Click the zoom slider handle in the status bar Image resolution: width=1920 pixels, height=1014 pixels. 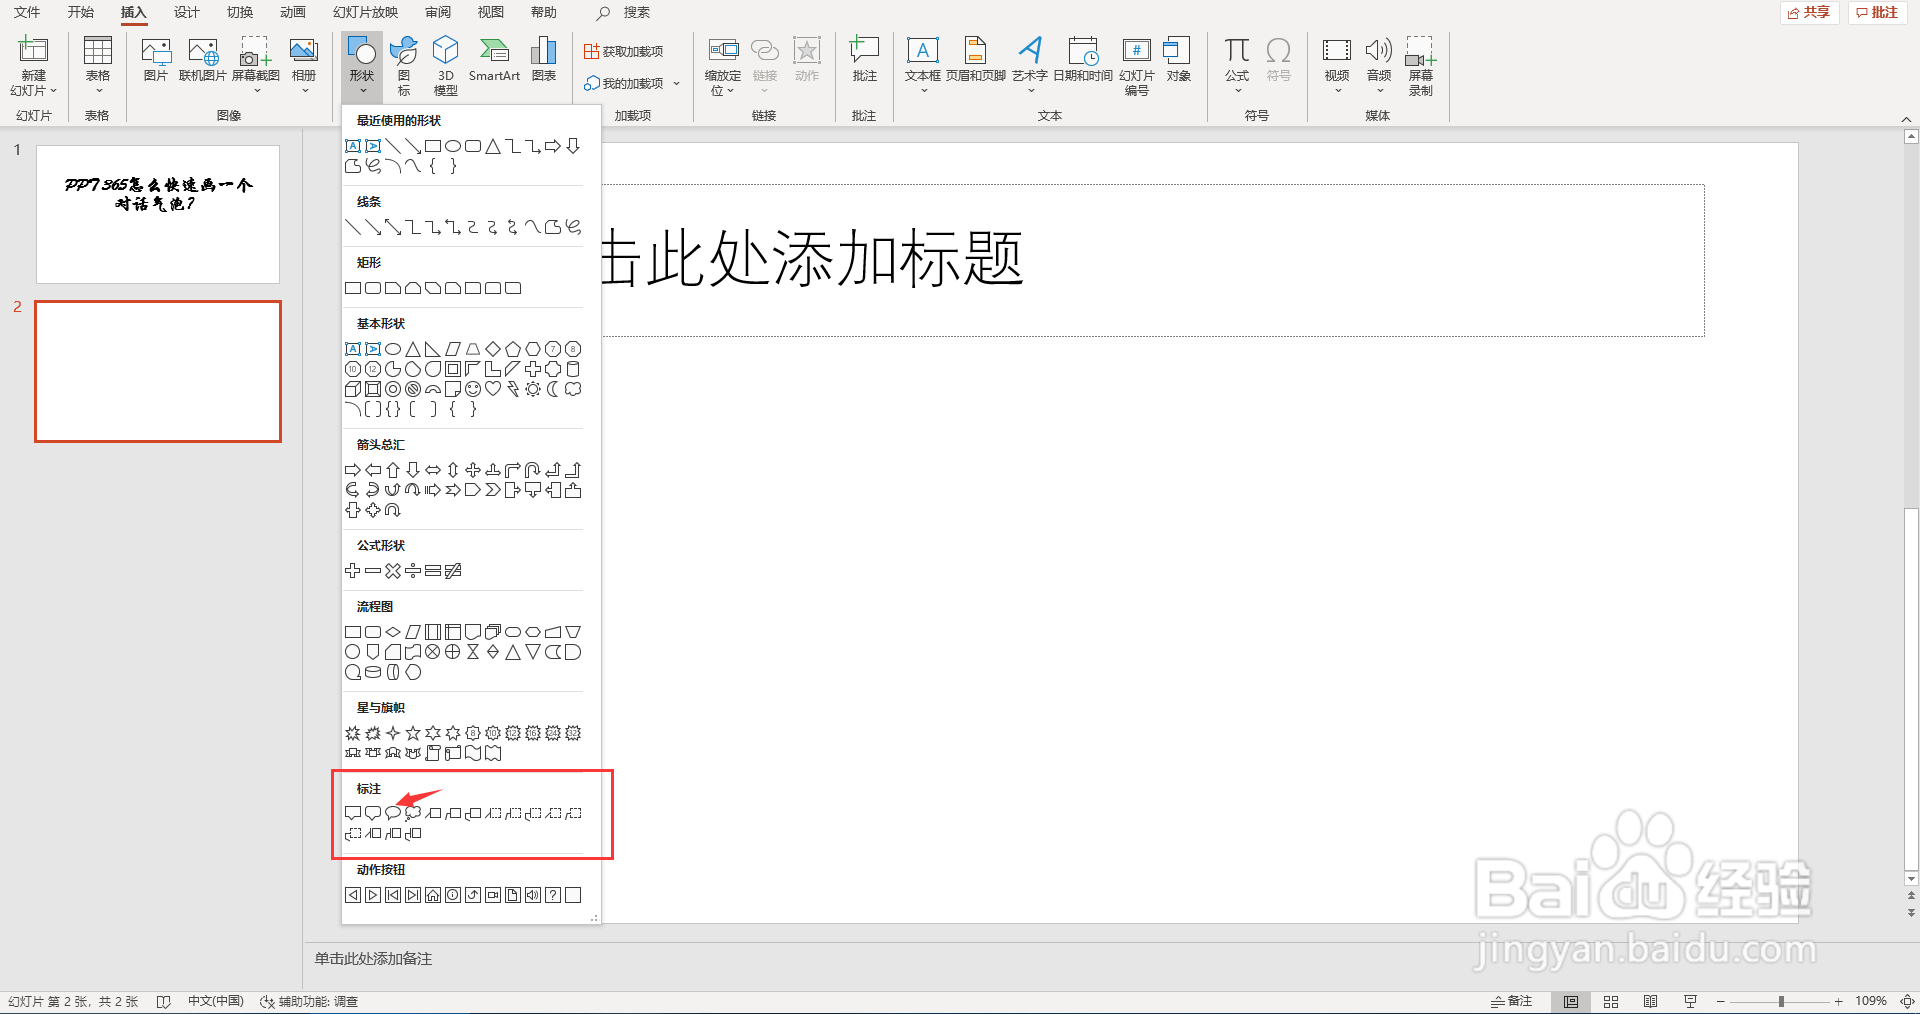pyautogui.click(x=1781, y=1001)
